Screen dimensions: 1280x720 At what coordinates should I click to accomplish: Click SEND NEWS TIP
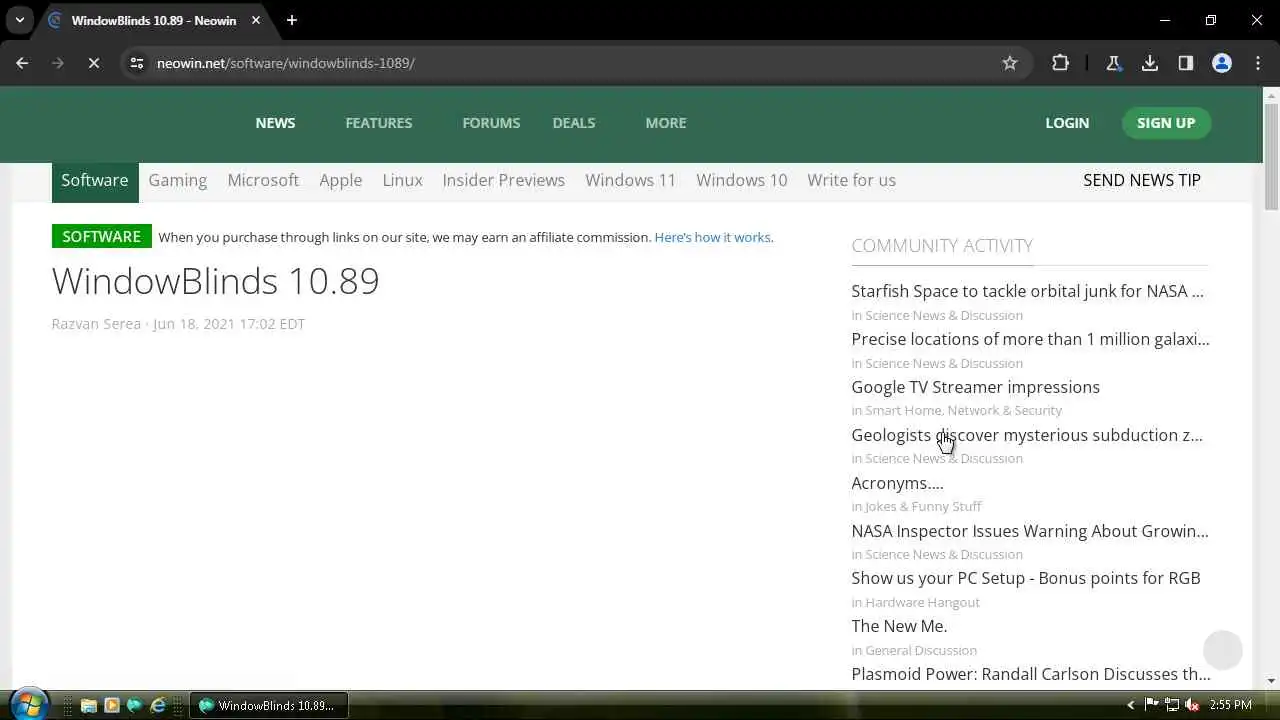tap(1142, 180)
